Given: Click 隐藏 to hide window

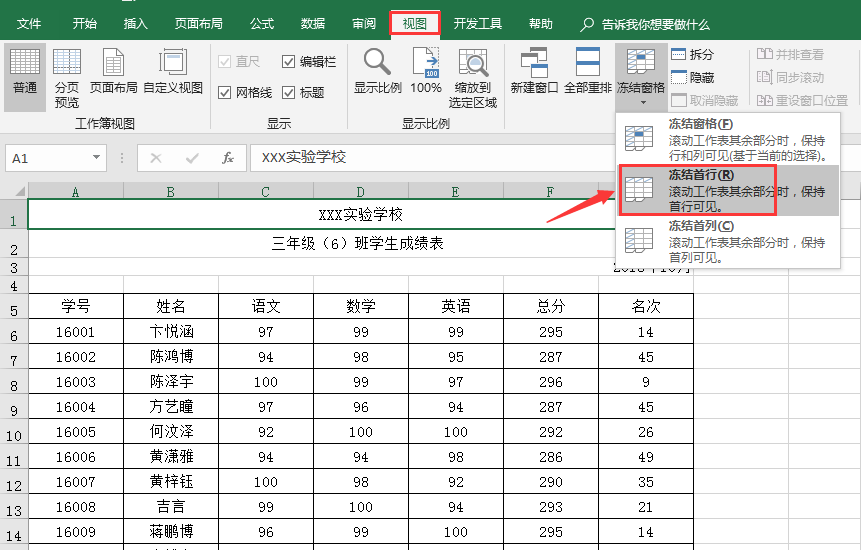Looking at the screenshot, I should coord(693,77).
